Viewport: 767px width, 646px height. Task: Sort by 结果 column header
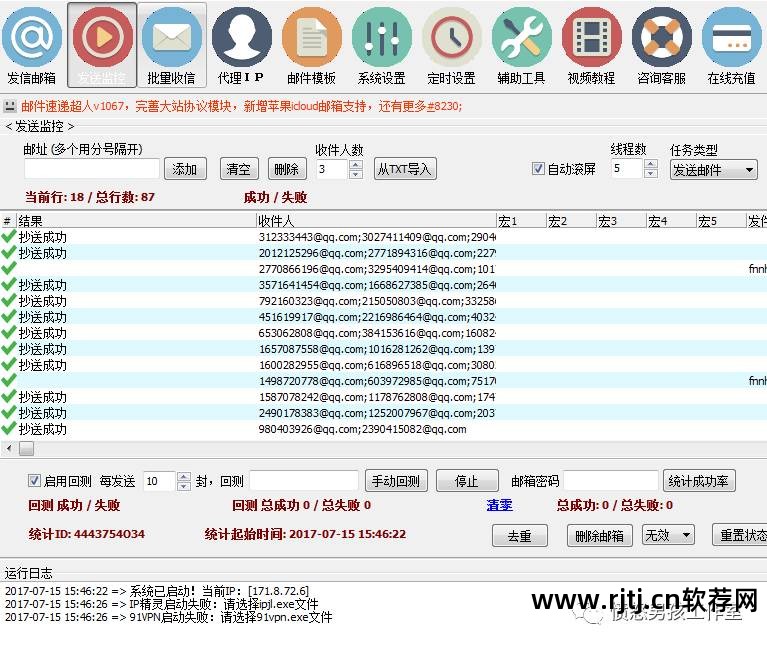(x=136, y=221)
